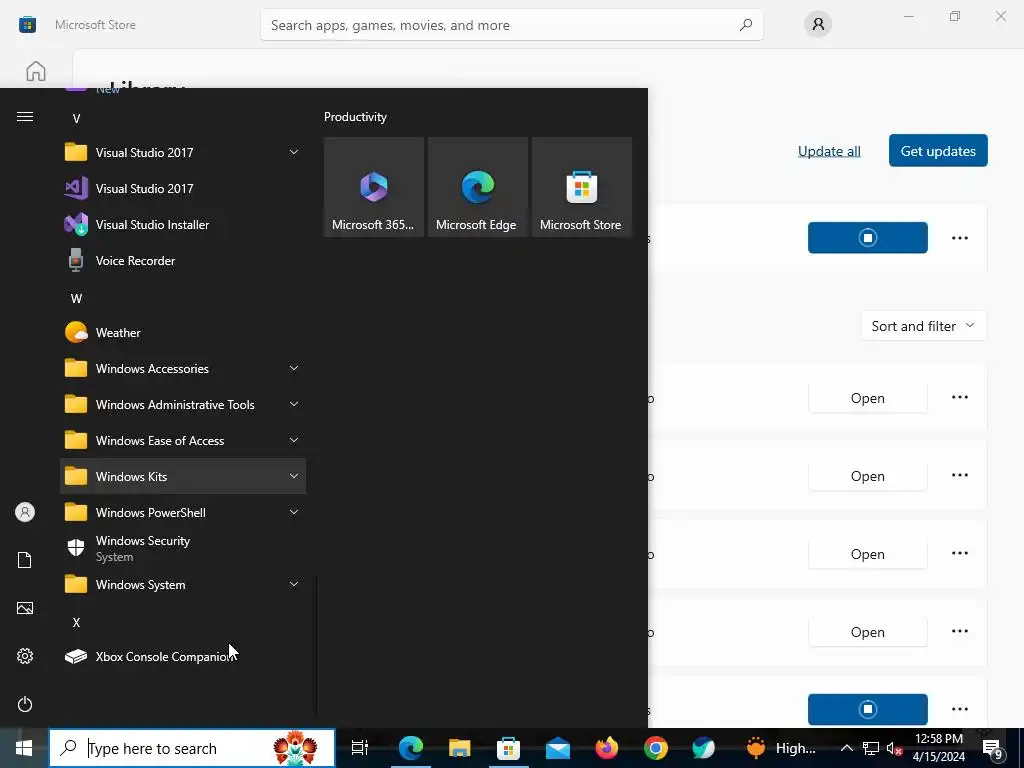Expand Windows System folder

[x=183, y=584]
